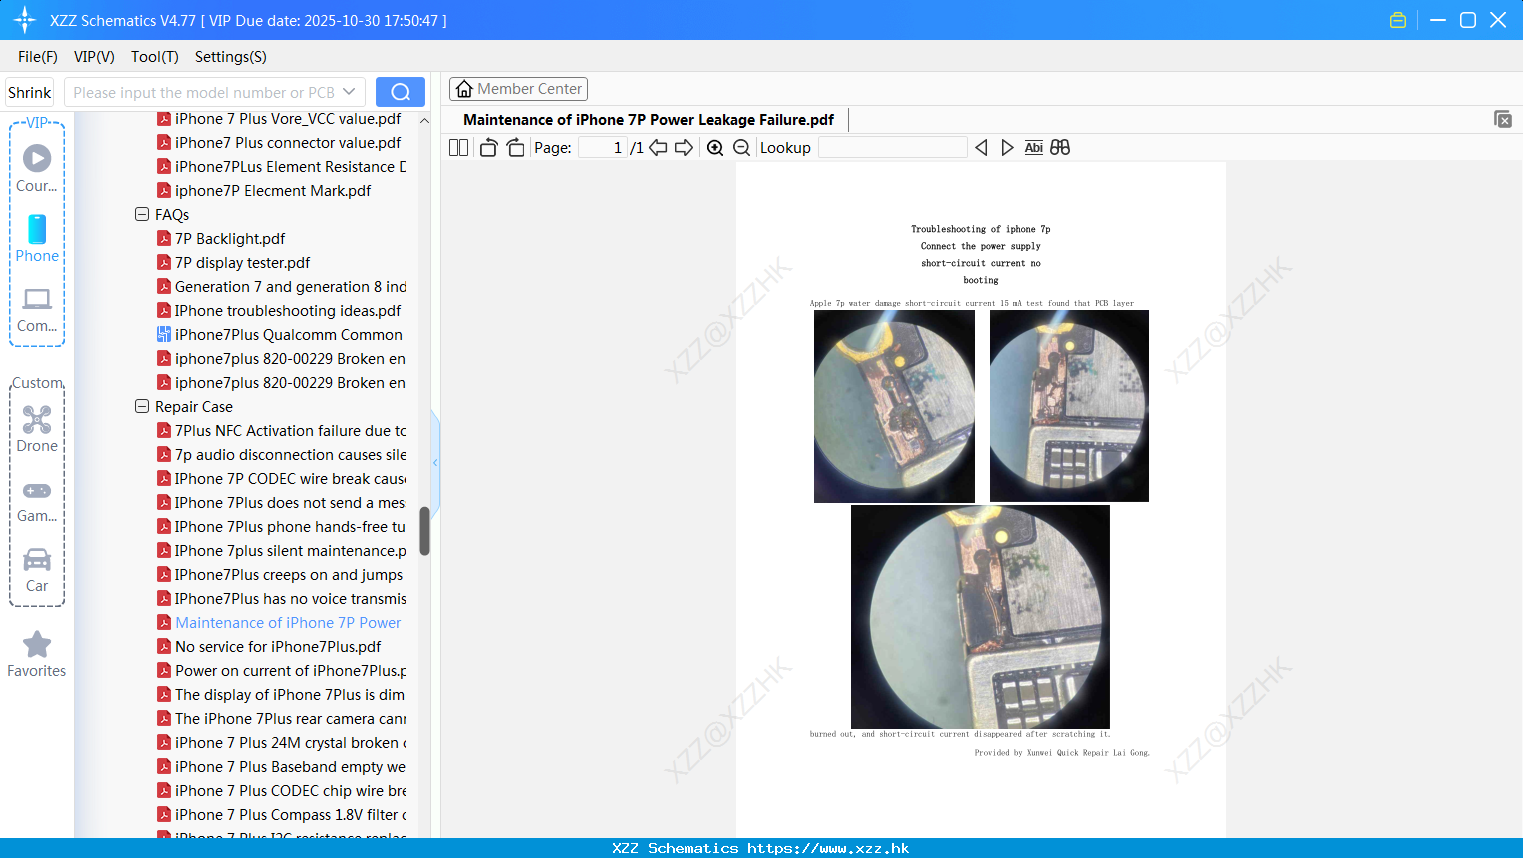Click the top-left microscope photo in PDF

pyautogui.click(x=894, y=406)
